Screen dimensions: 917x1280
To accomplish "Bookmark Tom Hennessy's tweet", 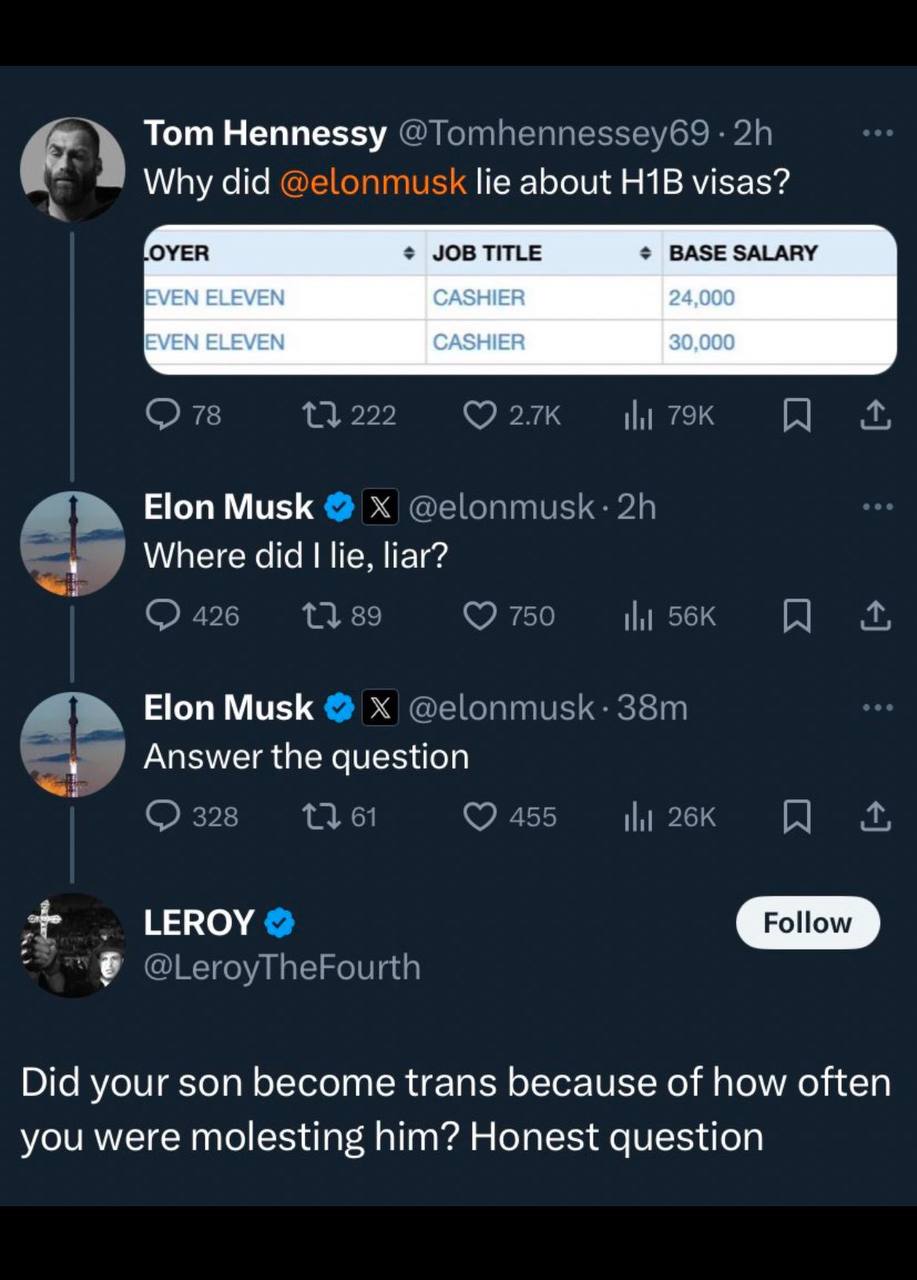I will [x=796, y=415].
